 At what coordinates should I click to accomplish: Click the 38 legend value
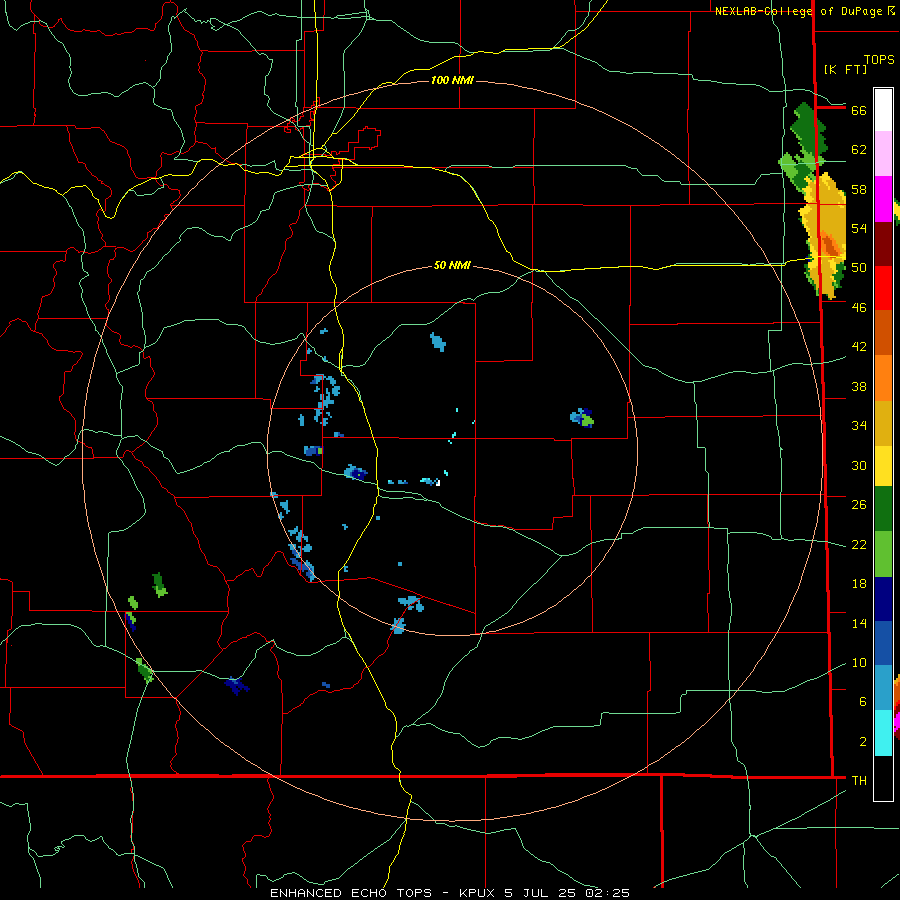(859, 386)
